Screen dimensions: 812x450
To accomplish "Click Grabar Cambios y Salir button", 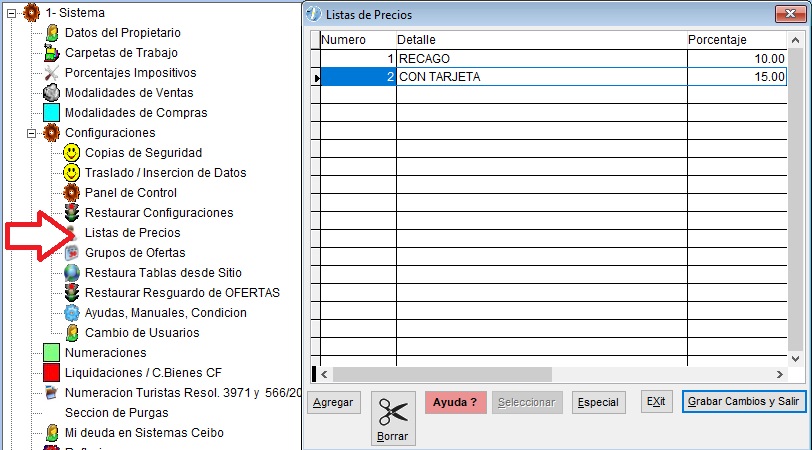I will point(745,402).
